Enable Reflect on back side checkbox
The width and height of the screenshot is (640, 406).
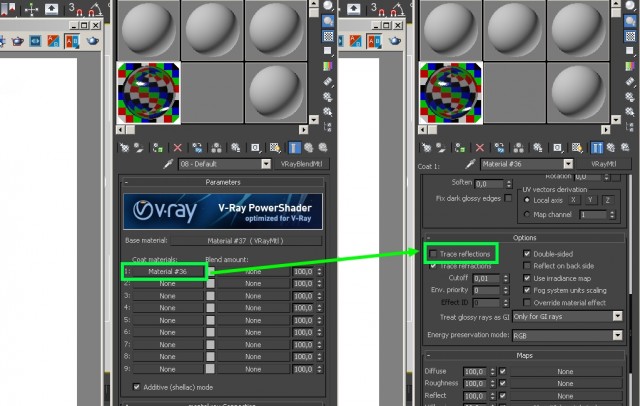pos(527,266)
